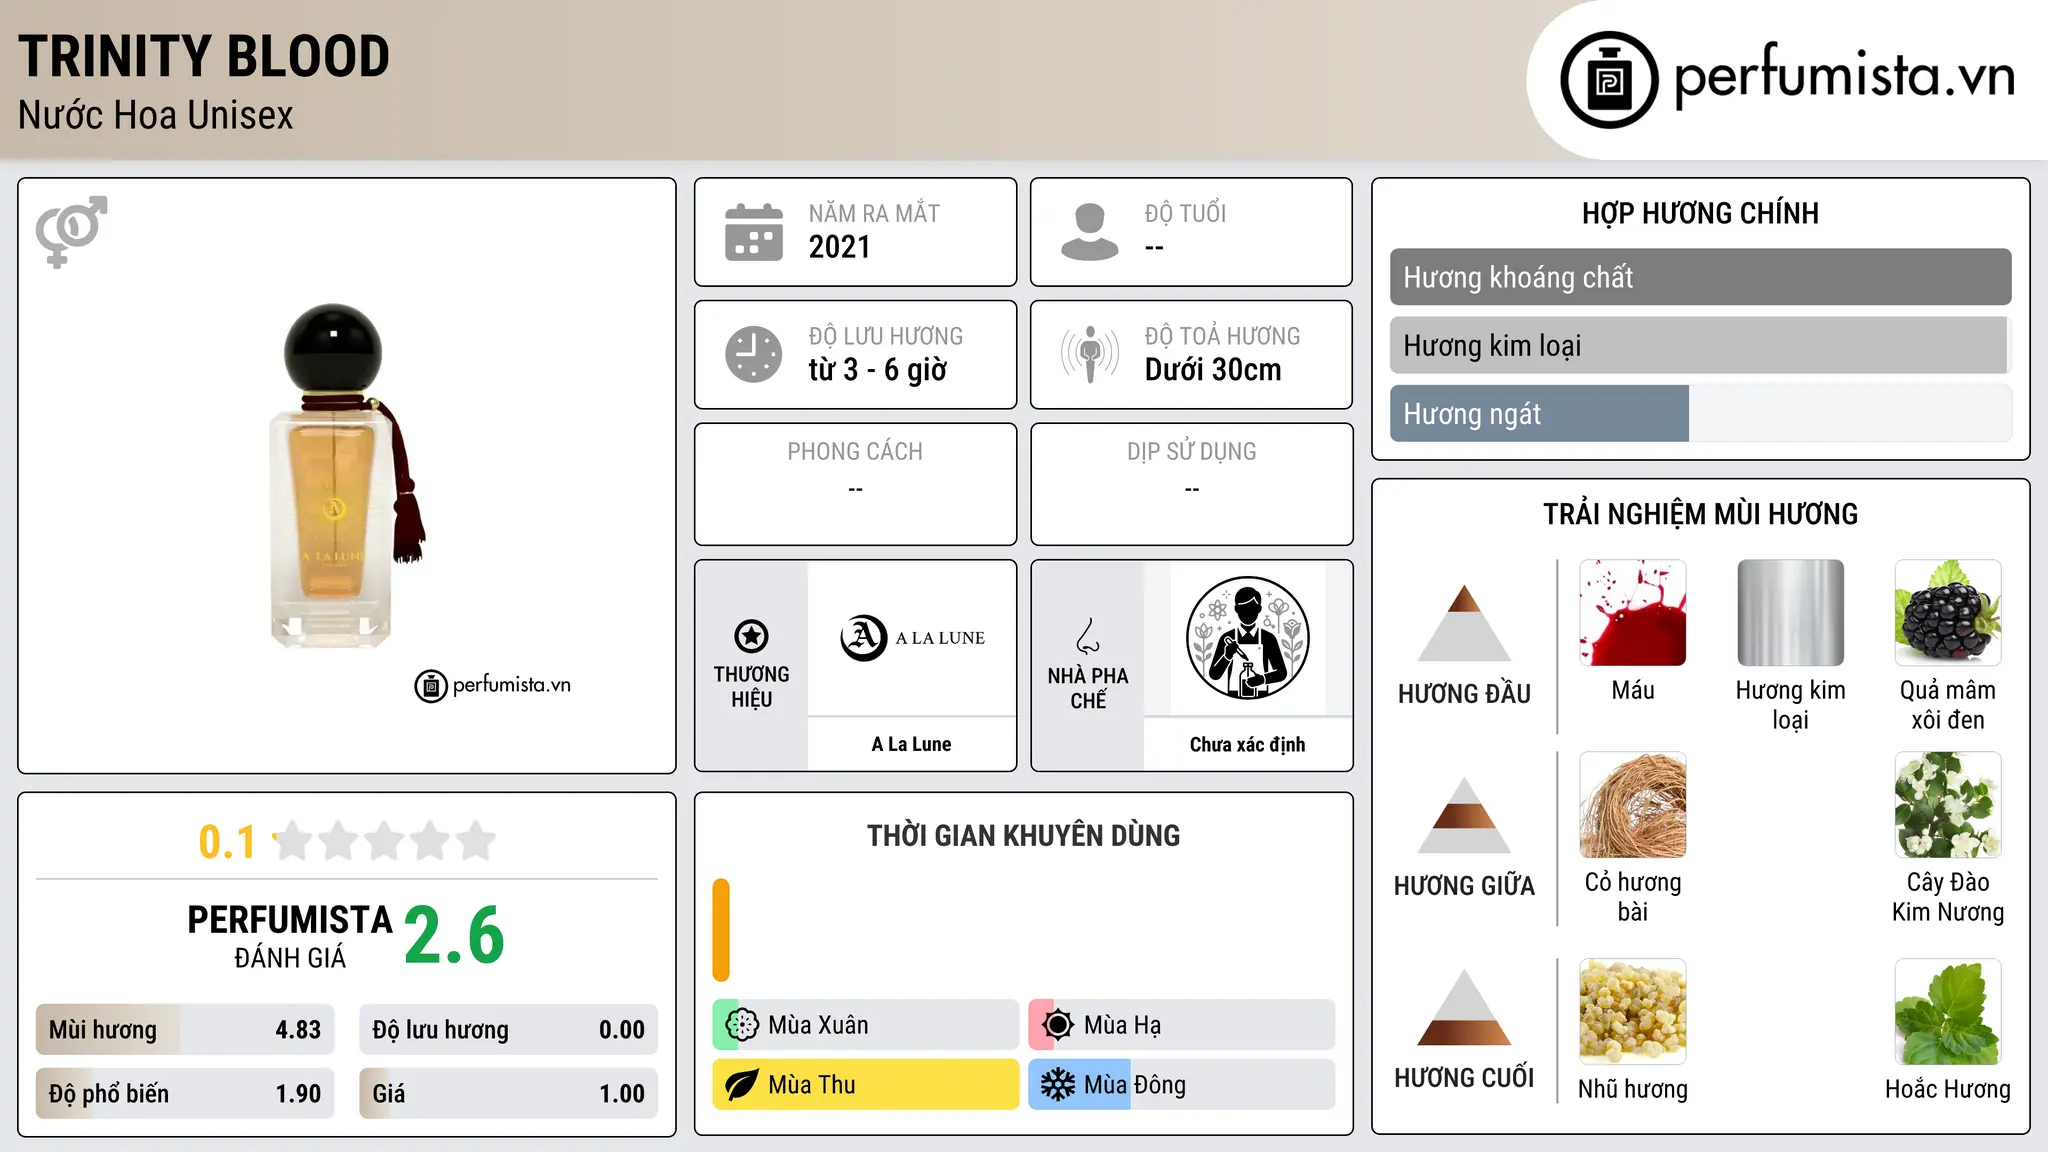Click the HƯƠNG ĐẦU top notes label
The image size is (2048, 1152).
pos(1464,694)
